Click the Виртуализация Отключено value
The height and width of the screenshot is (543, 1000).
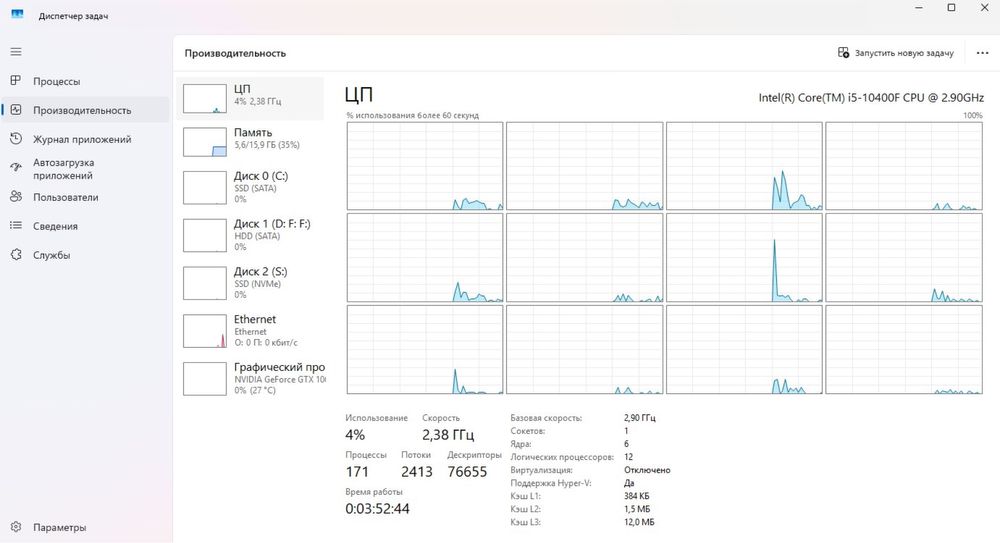click(x=647, y=470)
